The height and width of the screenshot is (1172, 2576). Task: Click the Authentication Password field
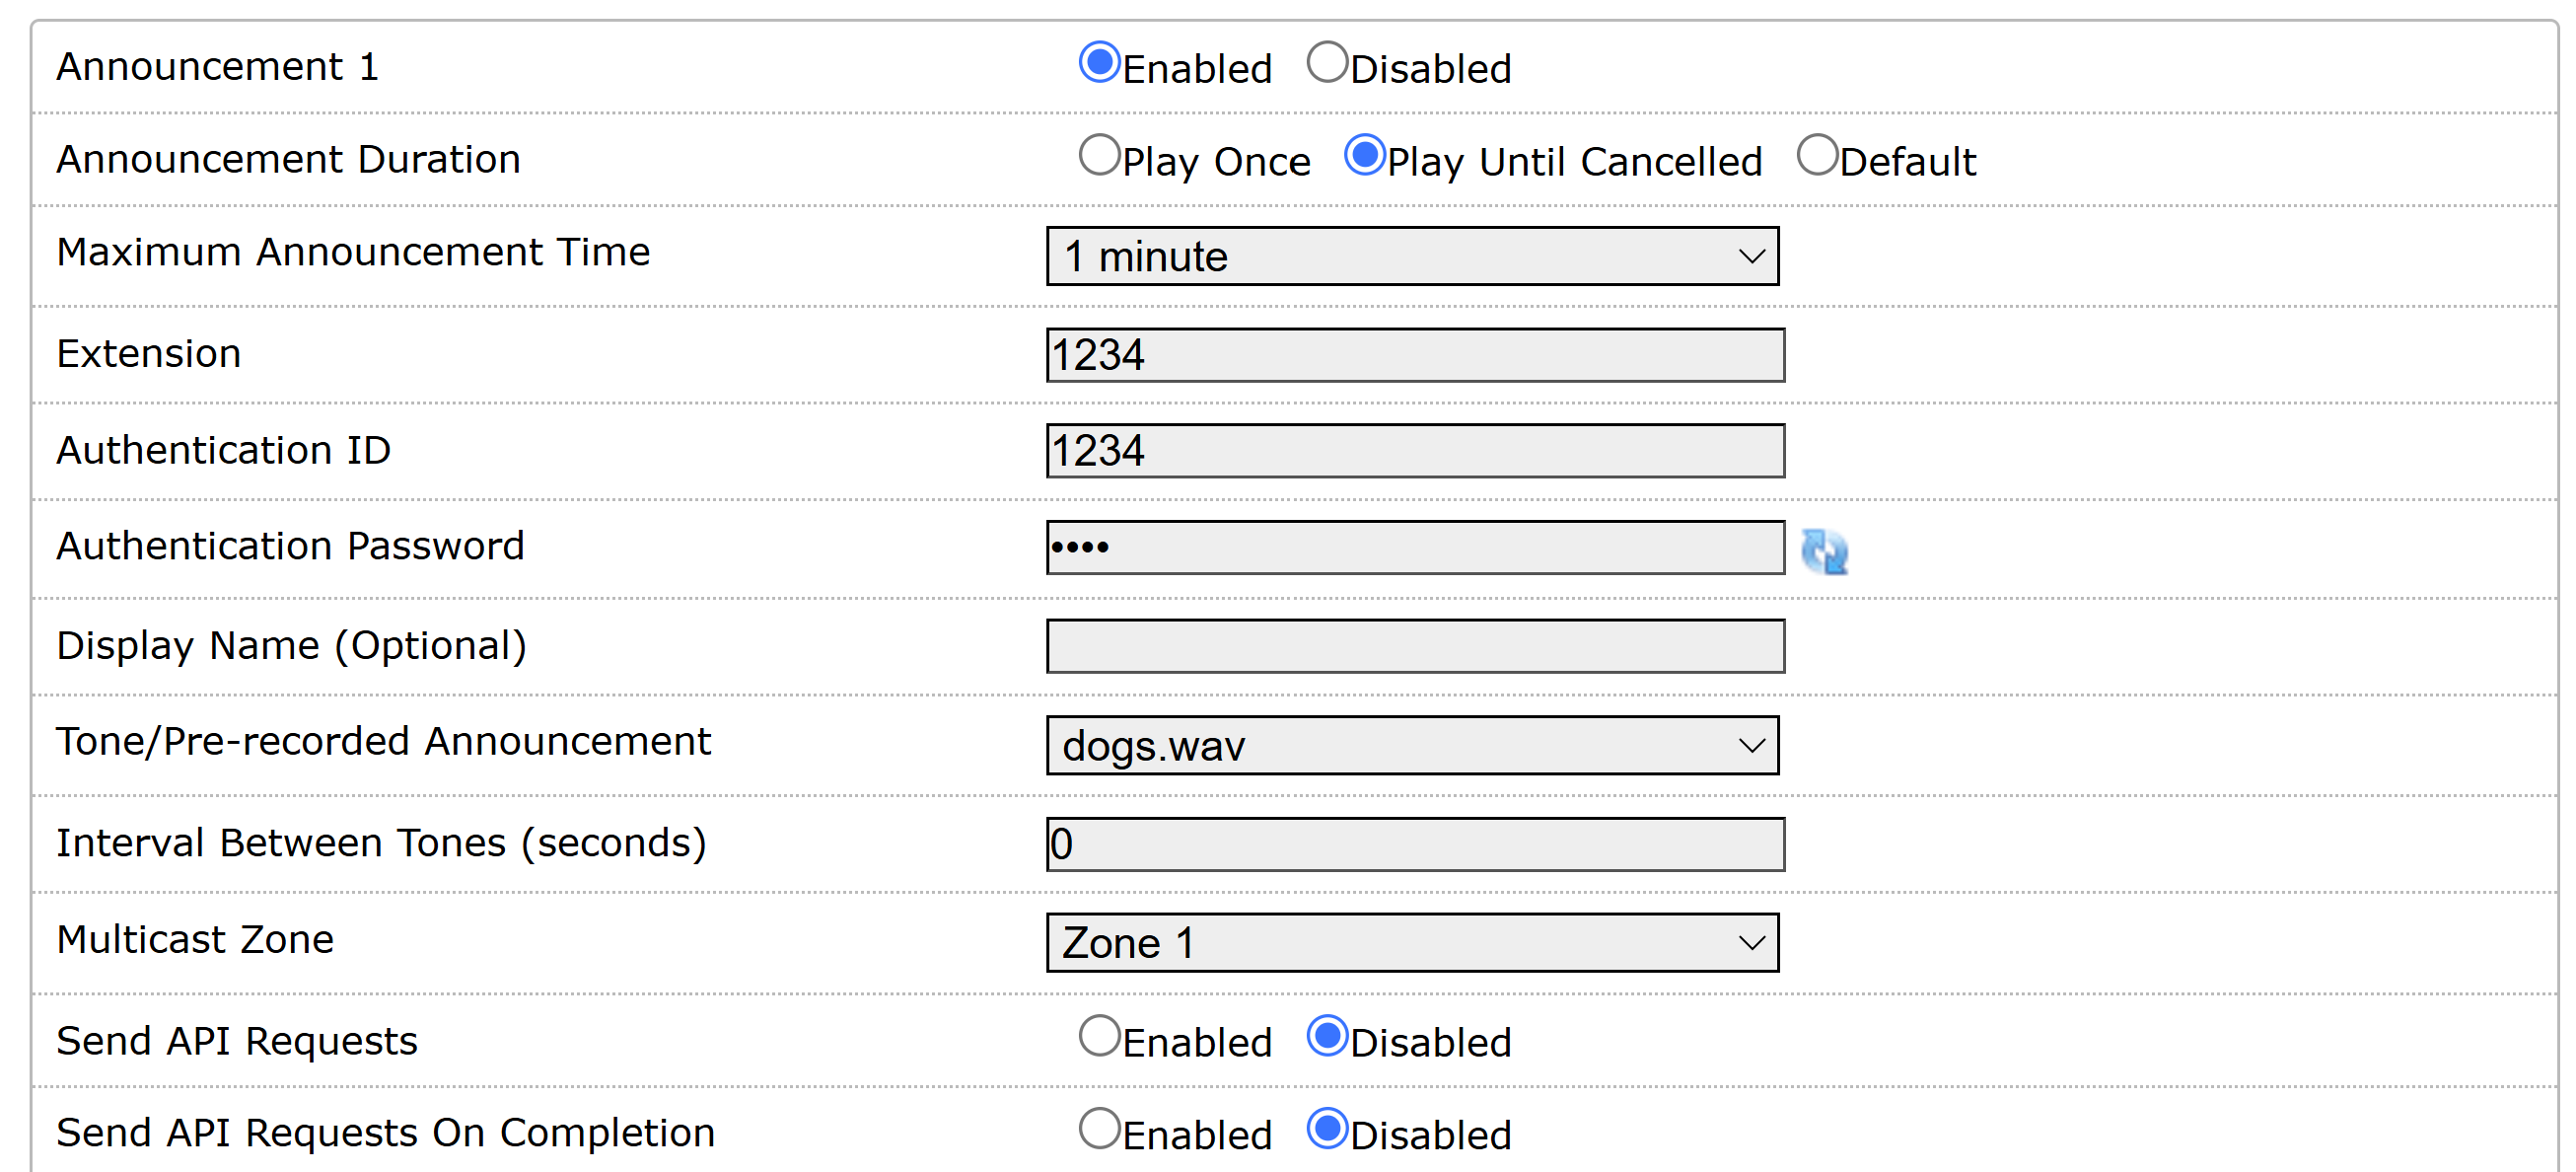[1415, 547]
